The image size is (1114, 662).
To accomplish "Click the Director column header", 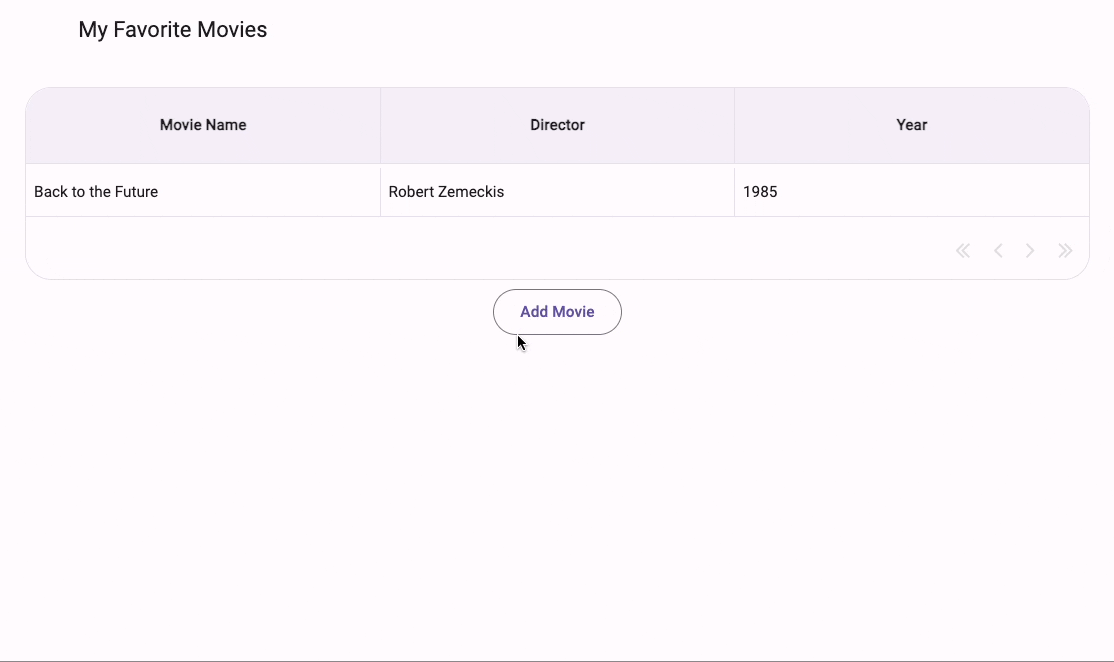I will 557,124.
